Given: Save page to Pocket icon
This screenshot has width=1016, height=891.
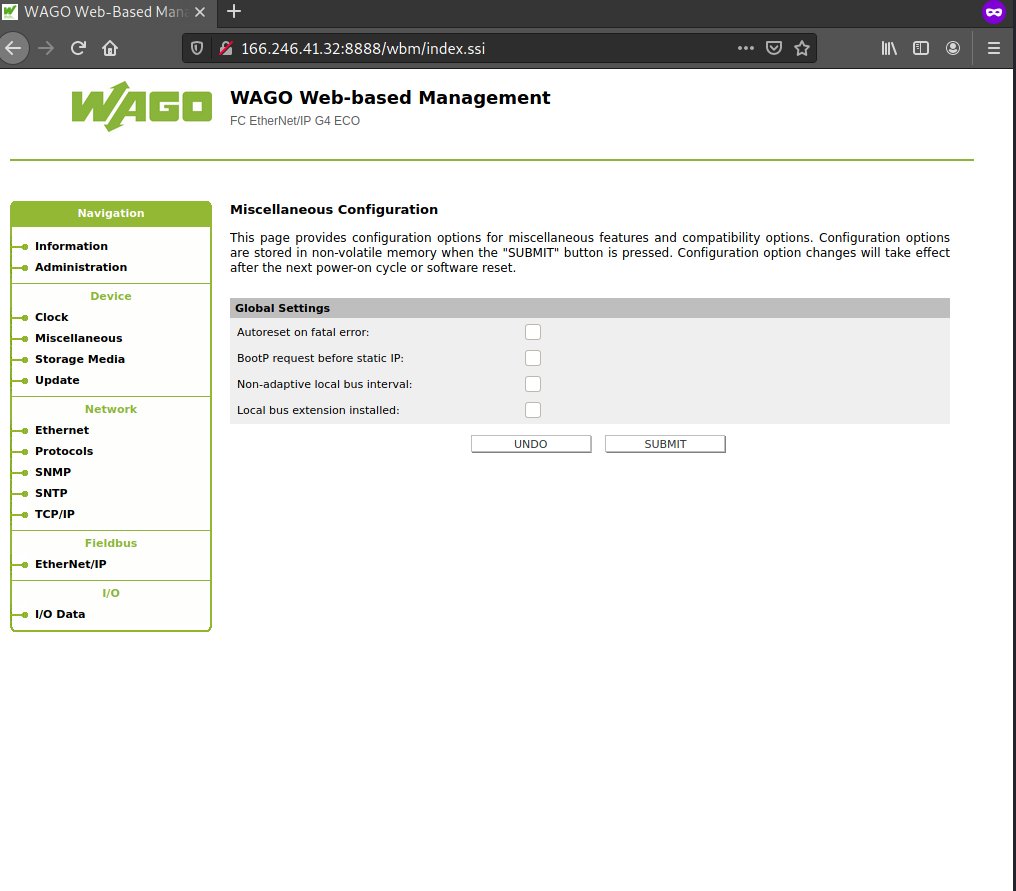Looking at the screenshot, I should pos(774,48).
